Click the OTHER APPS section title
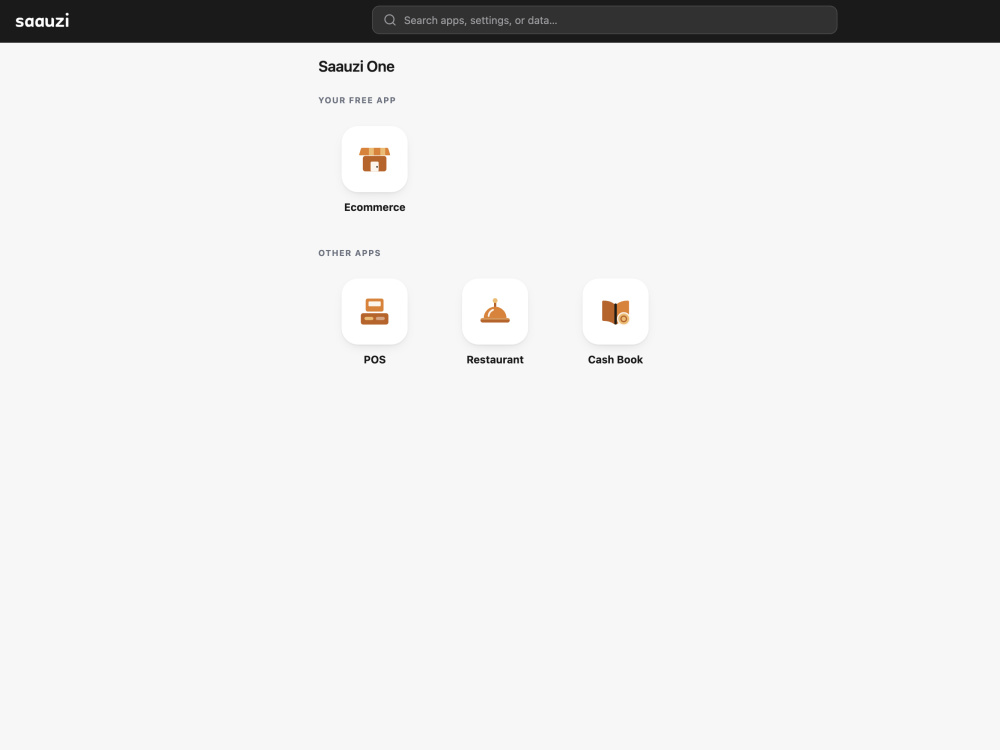1000x750 pixels. pyautogui.click(x=349, y=253)
